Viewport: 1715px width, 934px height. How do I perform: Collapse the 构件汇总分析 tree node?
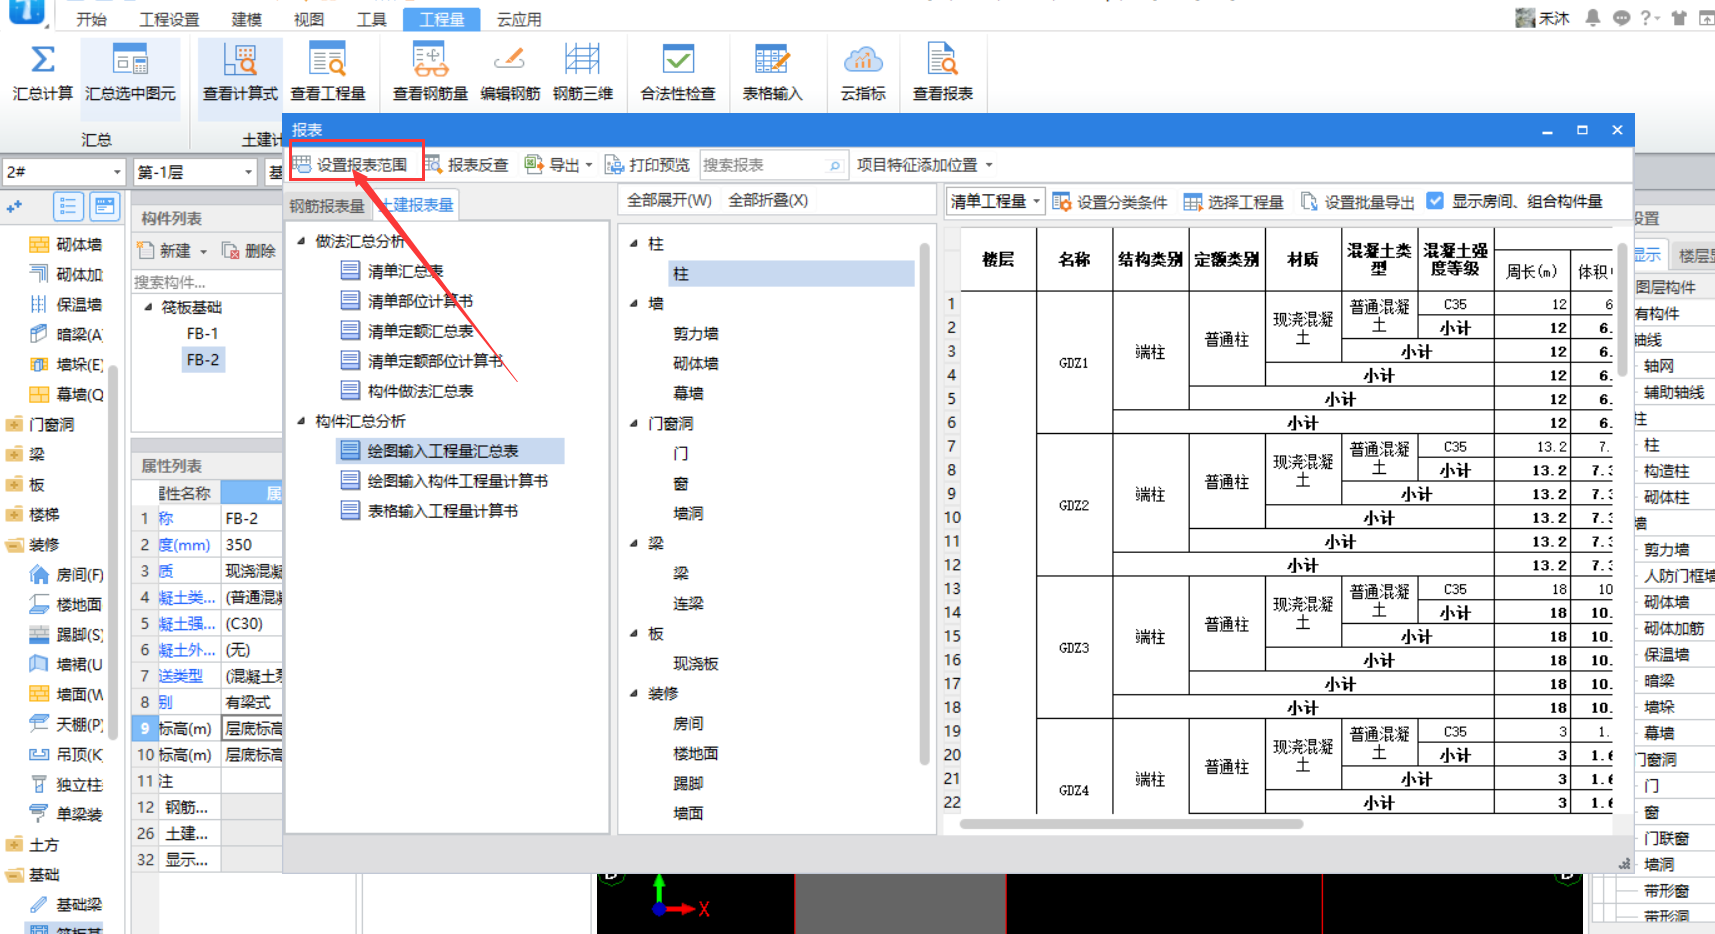click(301, 421)
